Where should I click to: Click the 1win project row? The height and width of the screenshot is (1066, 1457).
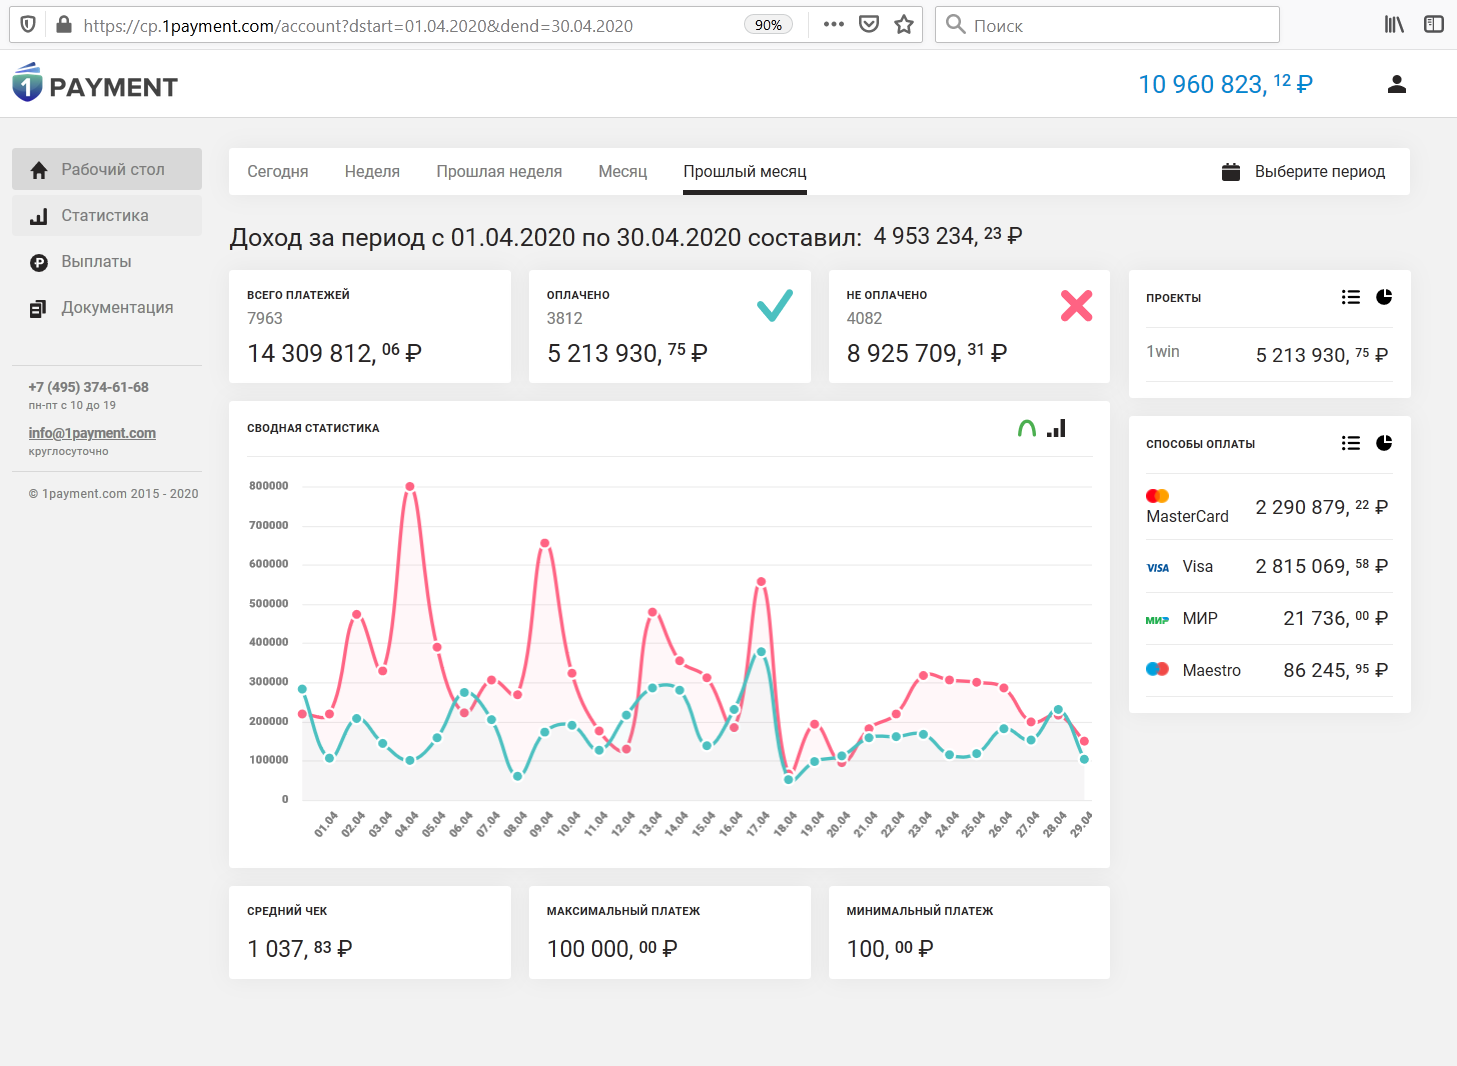(1269, 353)
